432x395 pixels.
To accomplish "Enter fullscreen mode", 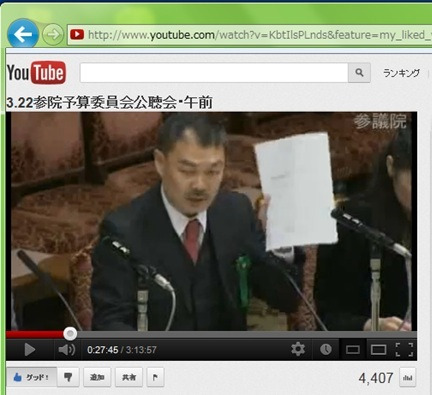I will click(x=404, y=349).
